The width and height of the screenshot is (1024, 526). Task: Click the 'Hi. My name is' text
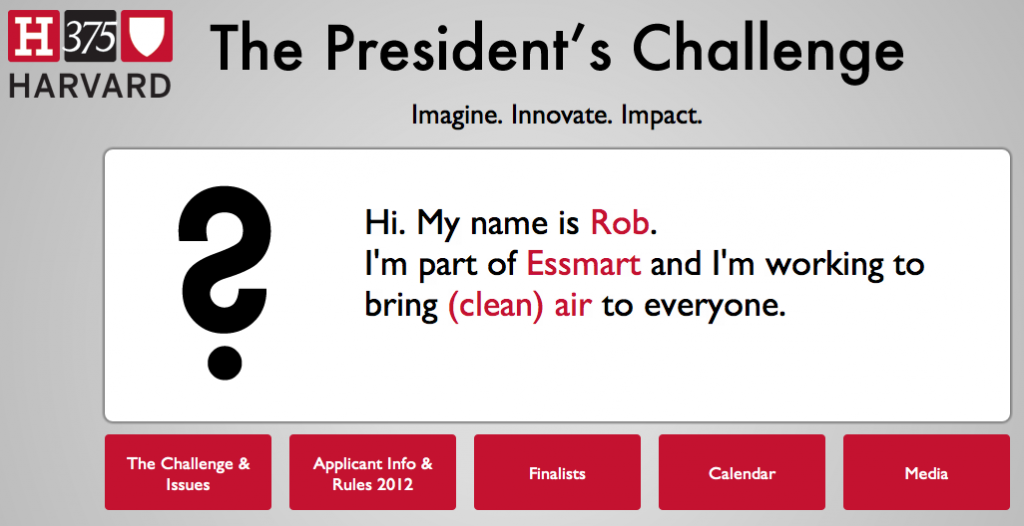coord(472,224)
